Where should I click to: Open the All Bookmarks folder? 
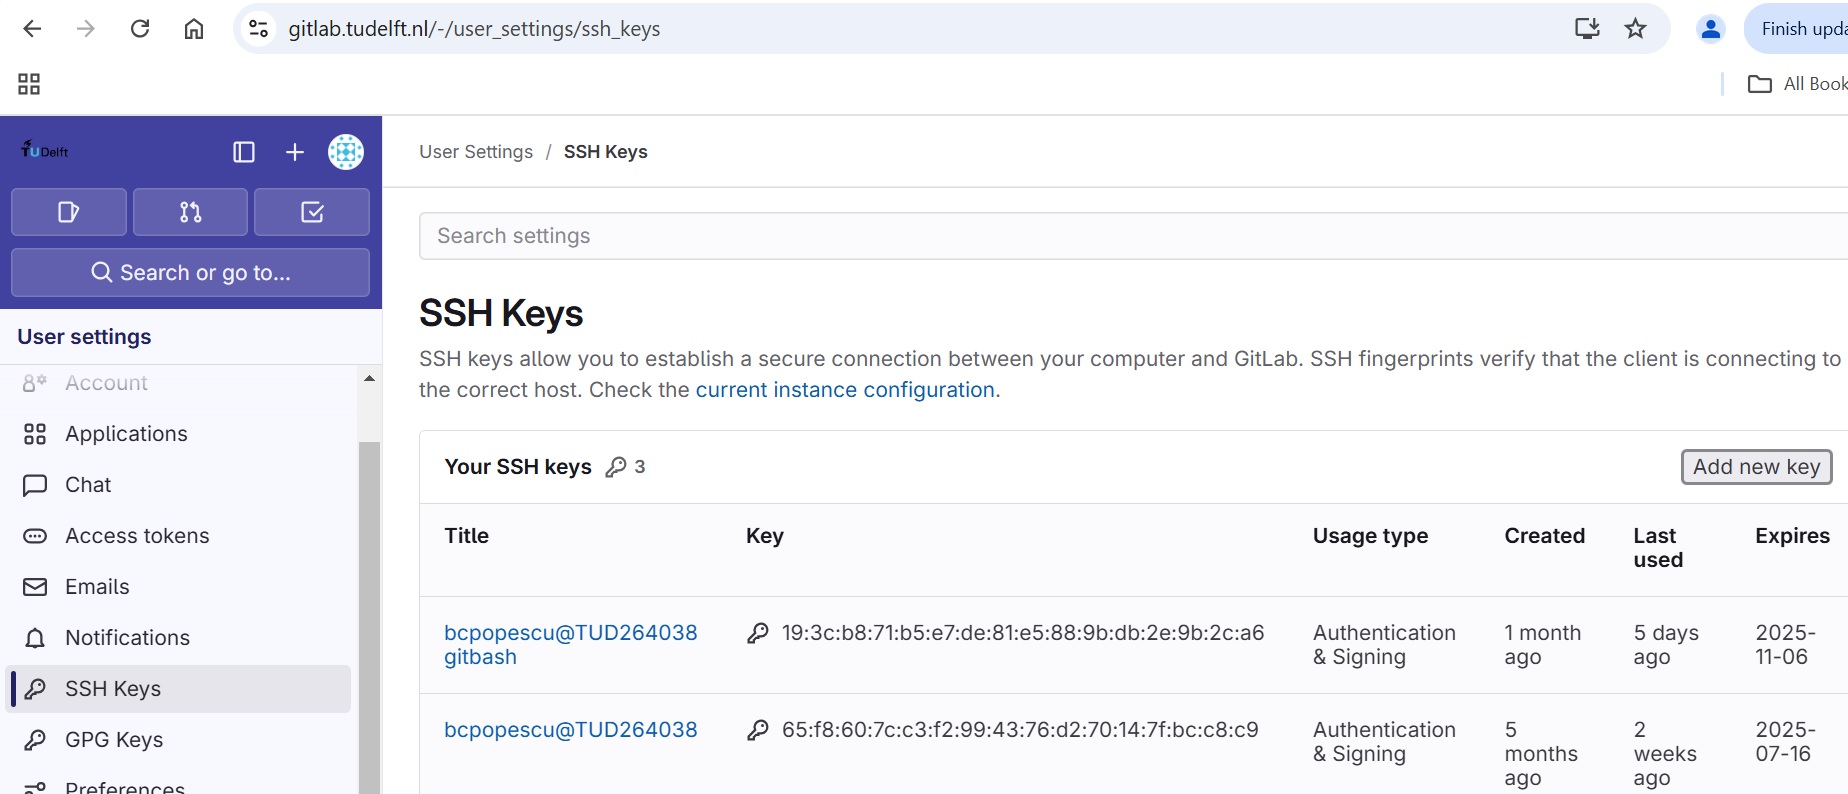tap(1797, 84)
